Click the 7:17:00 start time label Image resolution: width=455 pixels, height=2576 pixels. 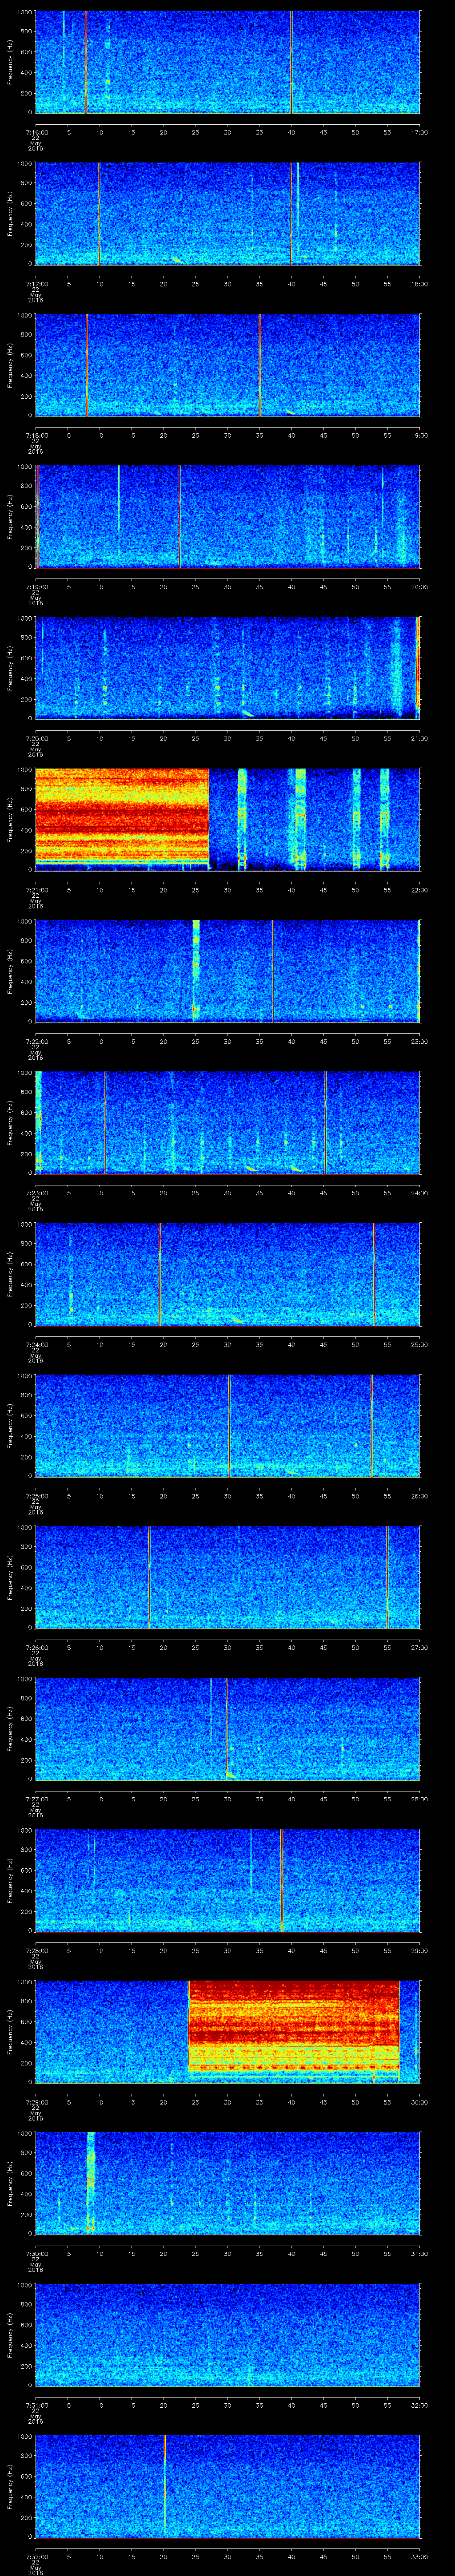(x=36, y=284)
